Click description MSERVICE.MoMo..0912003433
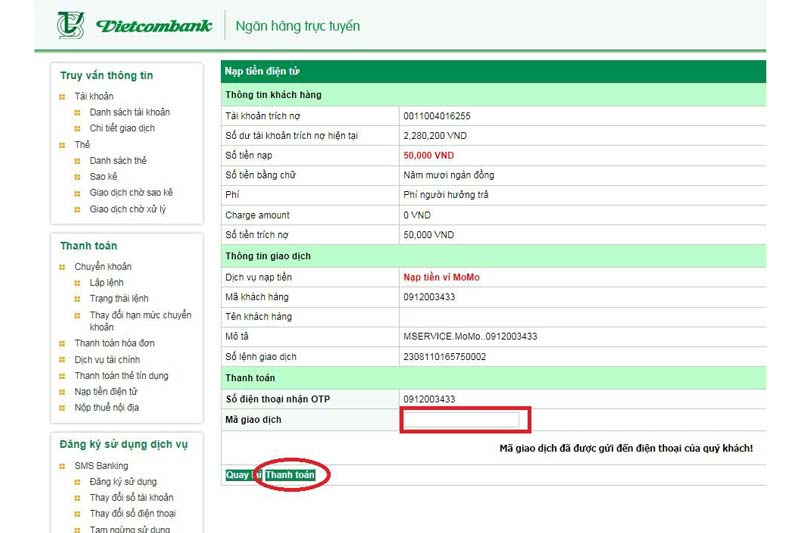 point(470,337)
